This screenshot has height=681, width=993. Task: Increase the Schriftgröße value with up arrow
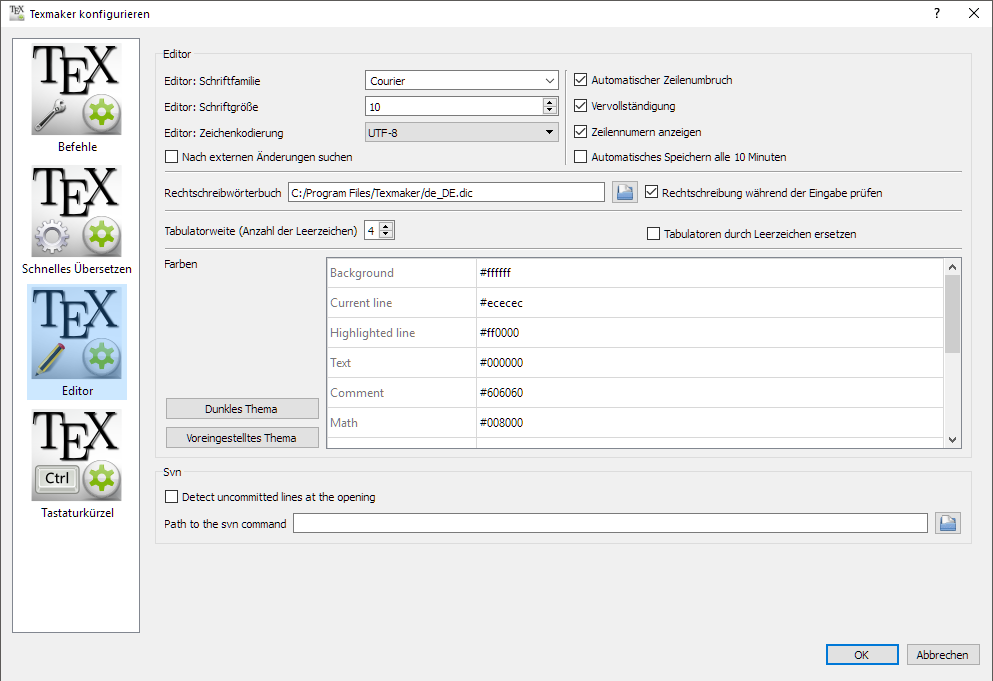pos(549,103)
